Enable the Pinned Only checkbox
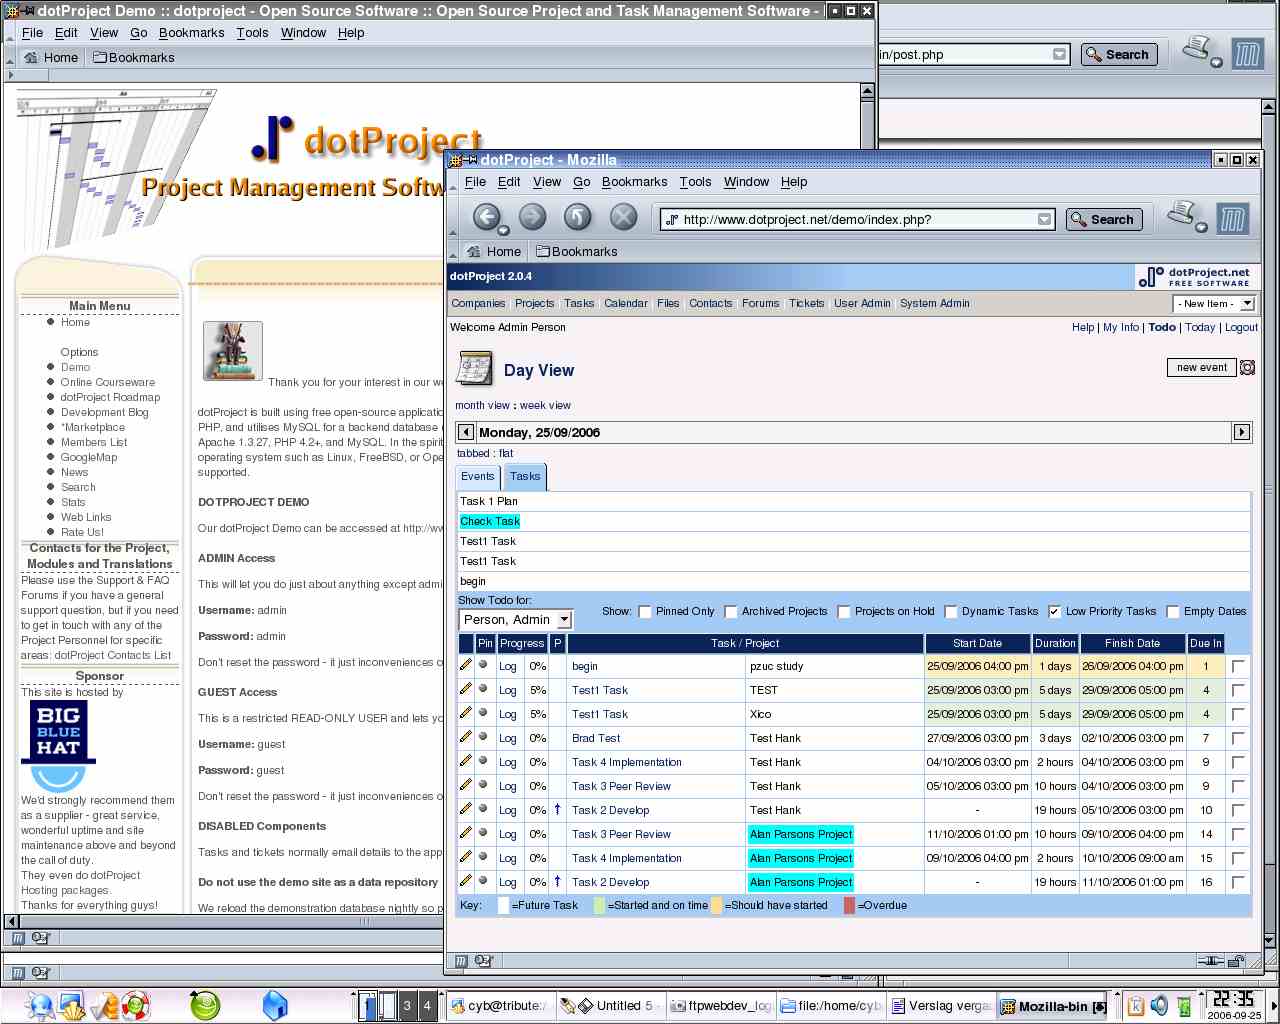 click(x=645, y=612)
